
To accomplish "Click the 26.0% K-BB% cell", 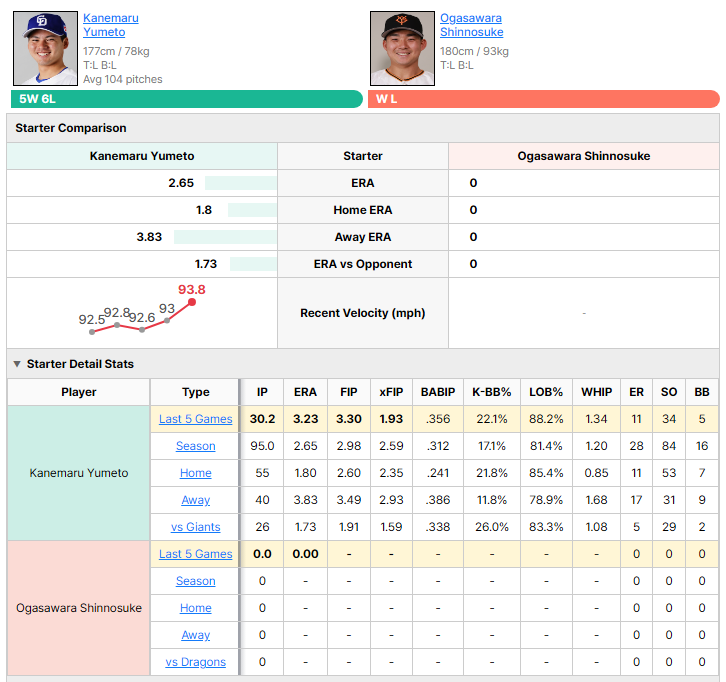I will pos(492,527).
